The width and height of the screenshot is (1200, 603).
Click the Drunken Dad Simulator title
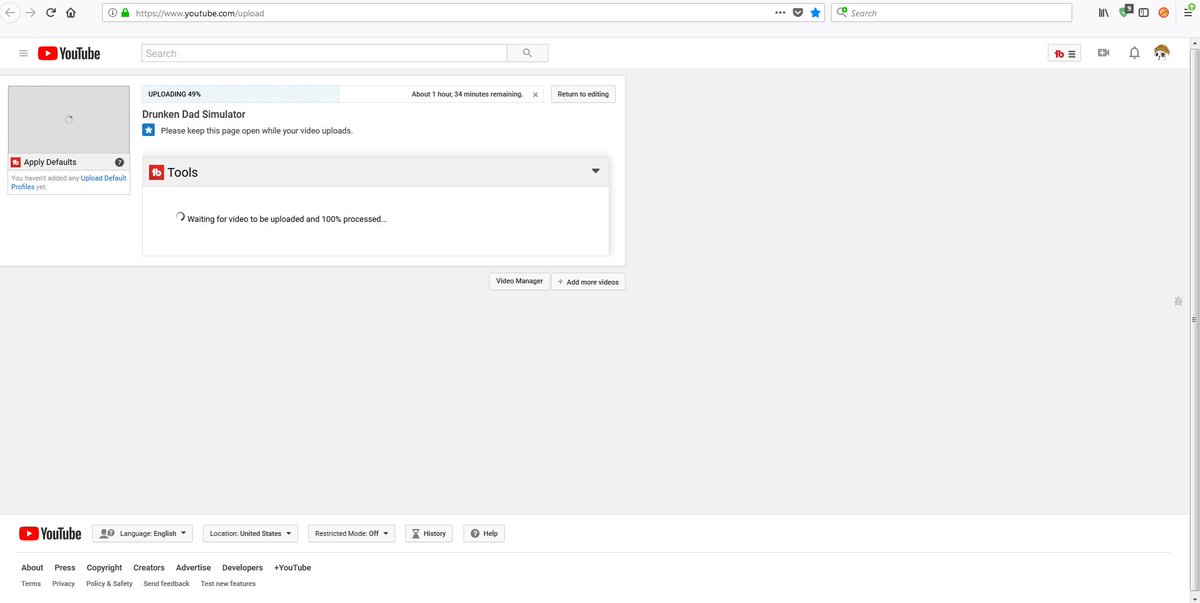click(x=194, y=114)
